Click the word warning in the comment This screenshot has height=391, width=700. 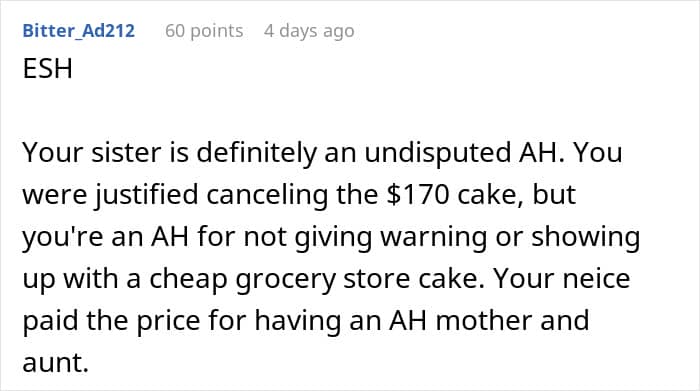pos(433,237)
